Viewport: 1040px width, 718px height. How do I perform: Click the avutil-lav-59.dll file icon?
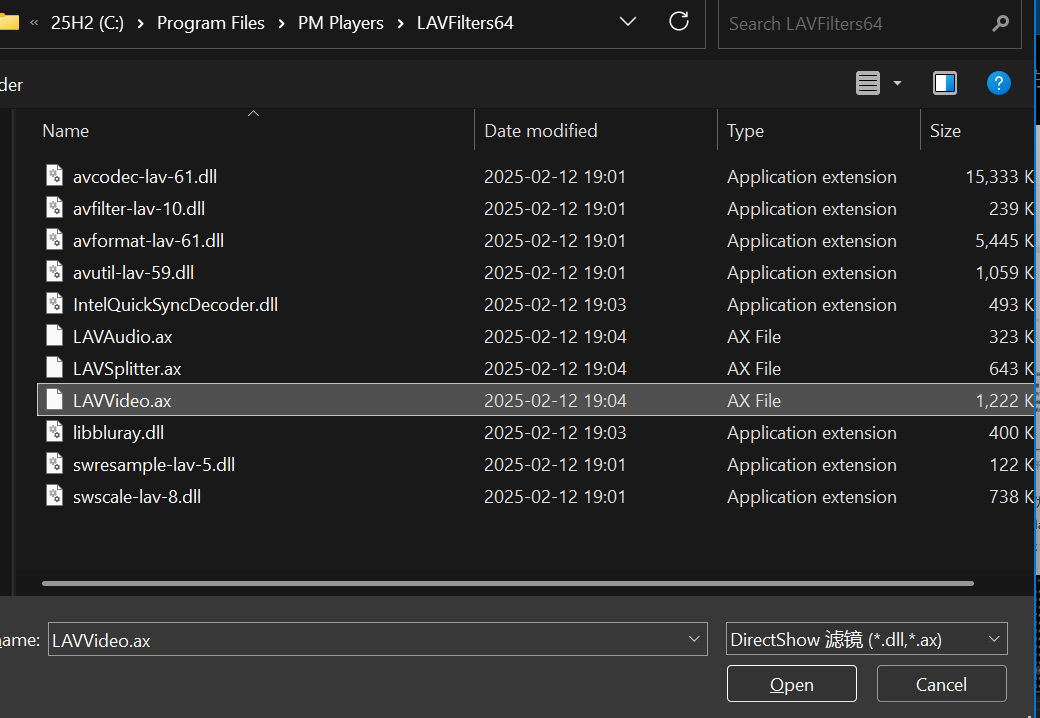54,272
